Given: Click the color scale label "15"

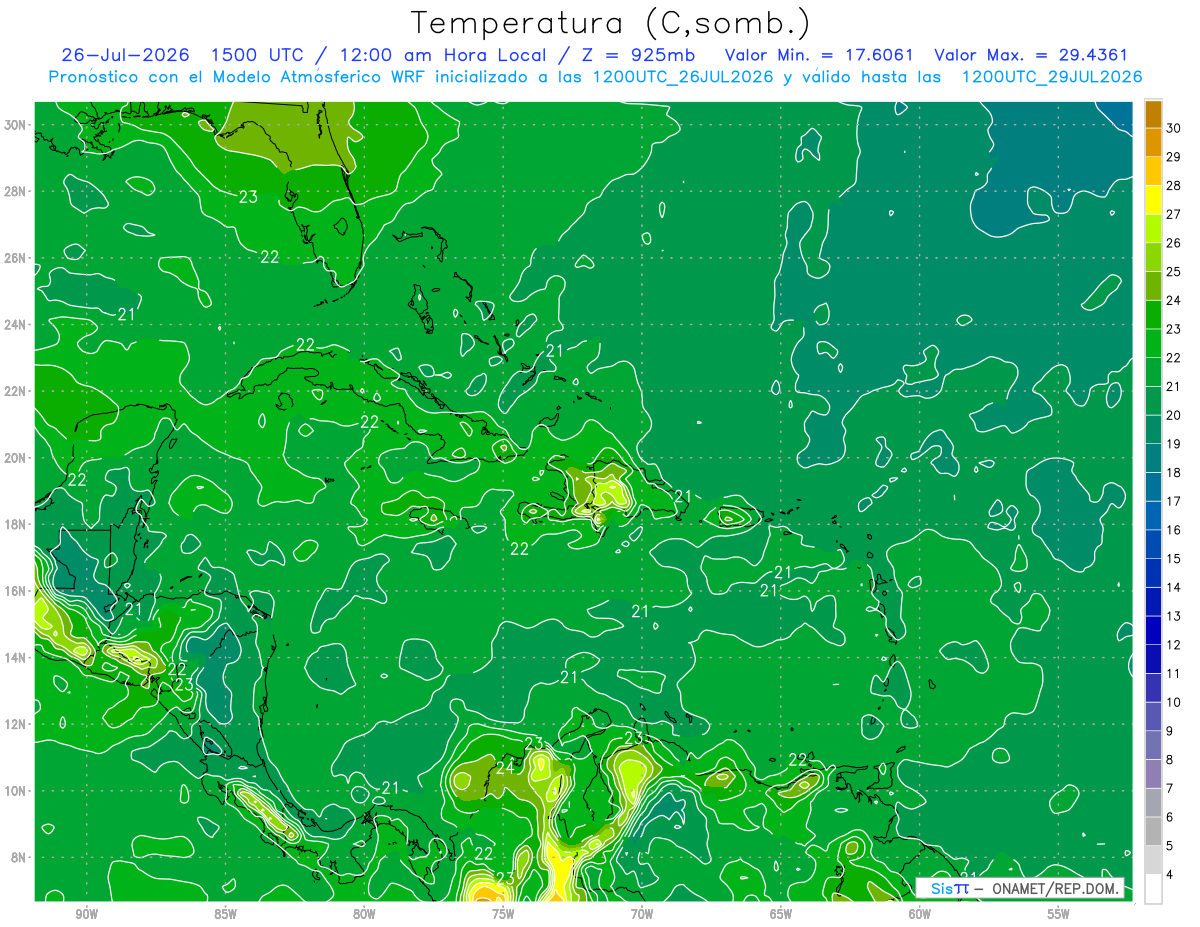Looking at the screenshot, I should coord(1174,559).
